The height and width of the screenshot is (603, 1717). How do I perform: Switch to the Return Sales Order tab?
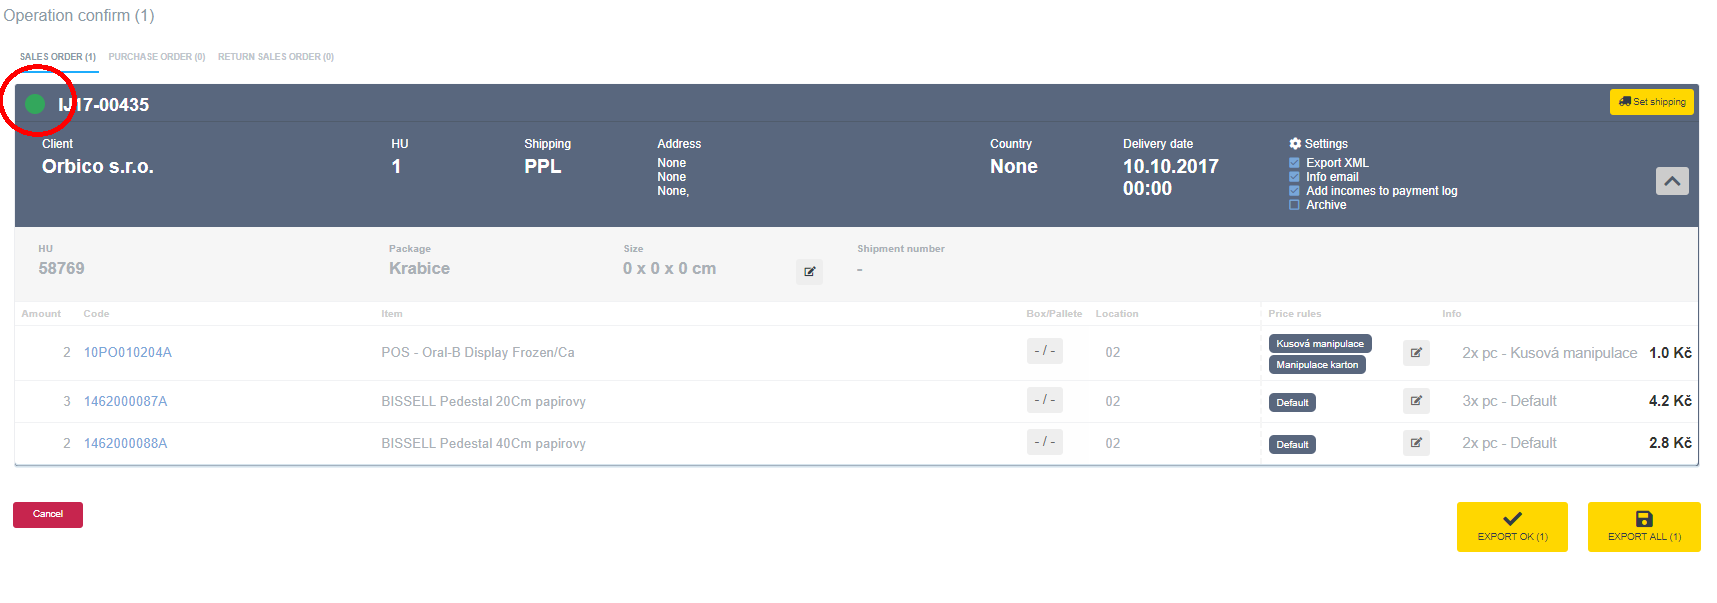click(276, 57)
